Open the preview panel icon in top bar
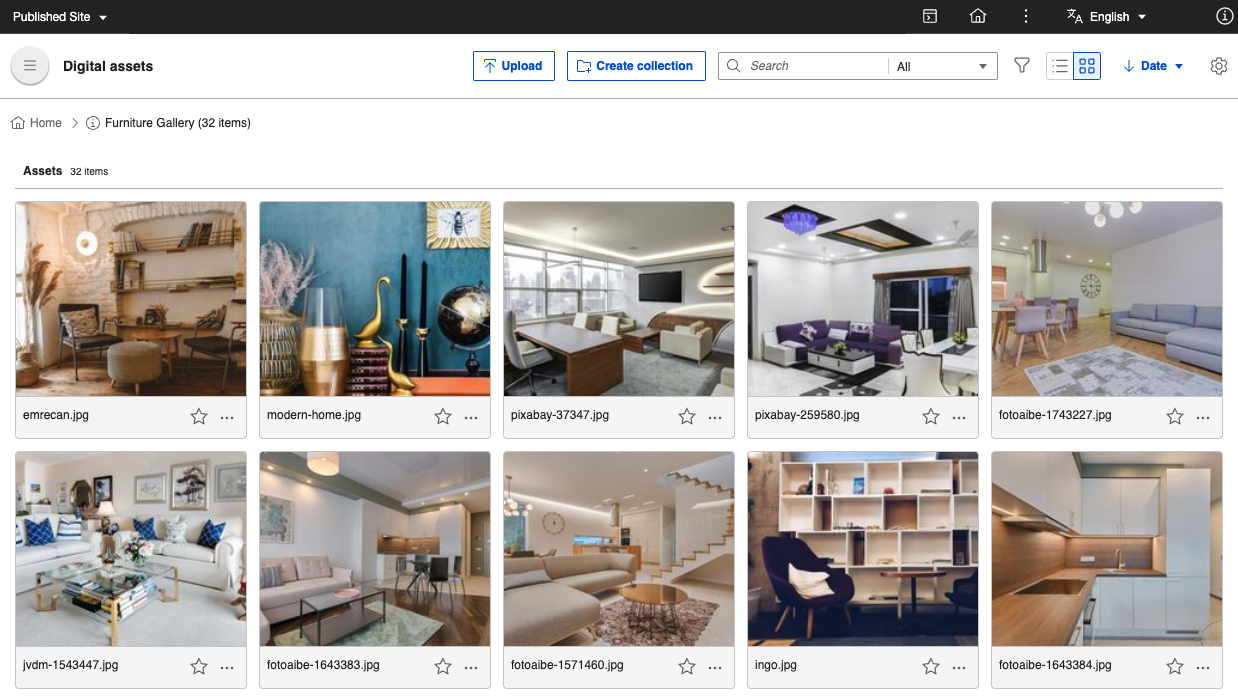1238x698 pixels. coord(930,17)
